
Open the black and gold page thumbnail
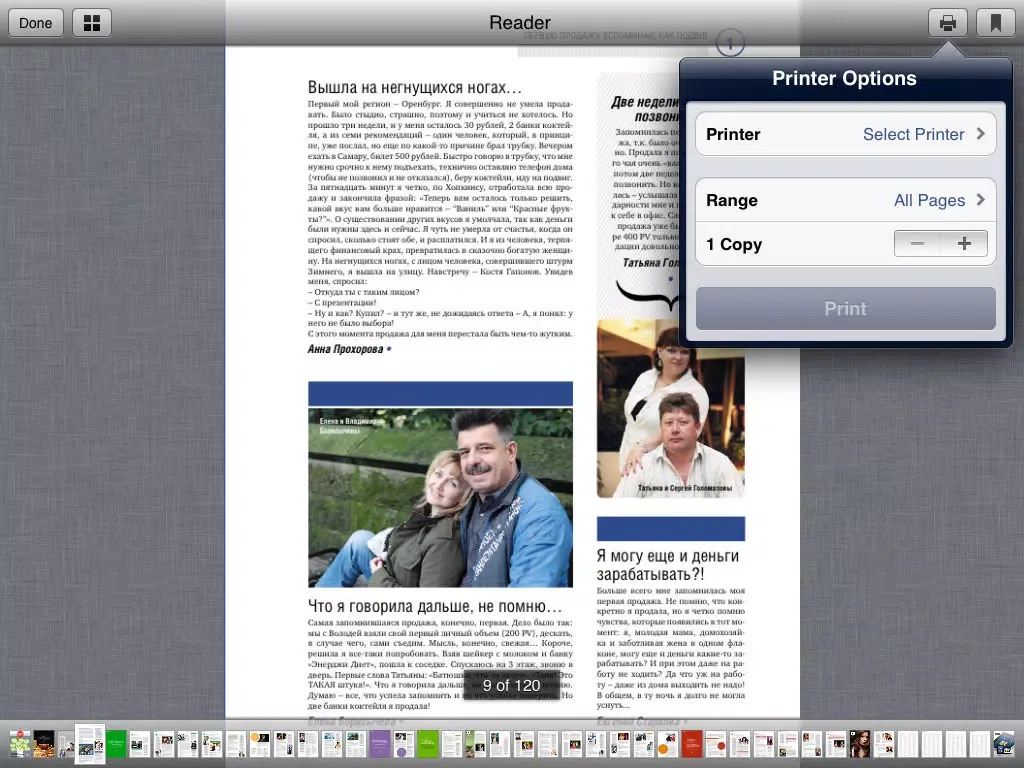click(x=44, y=744)
